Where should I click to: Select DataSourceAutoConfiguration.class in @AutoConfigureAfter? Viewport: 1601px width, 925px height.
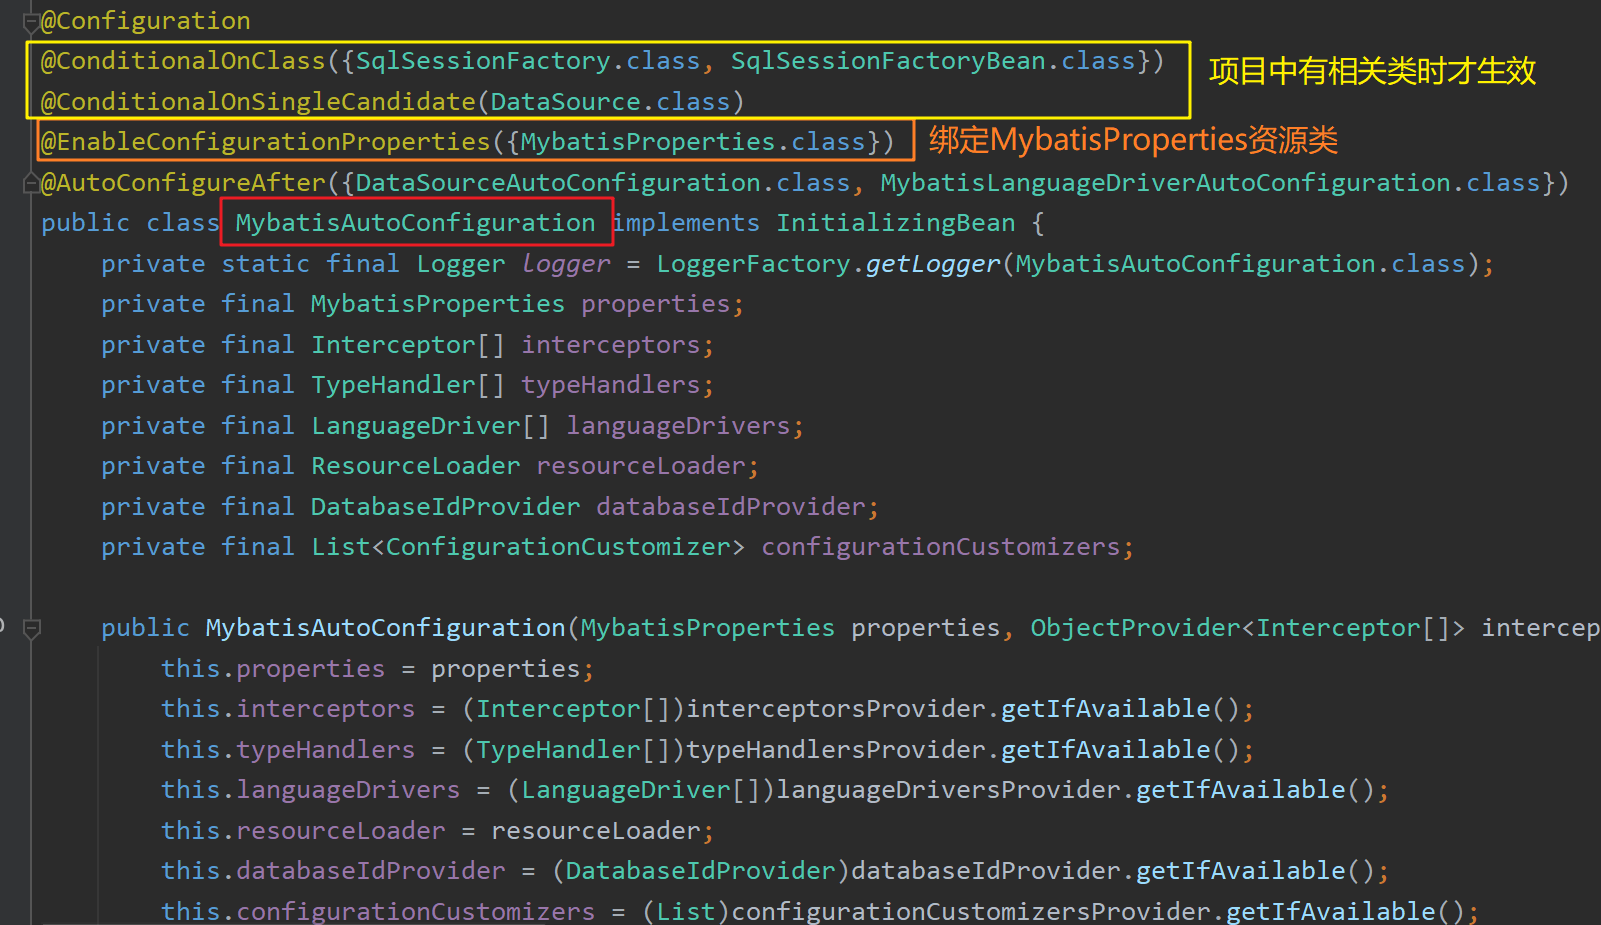[x=603, y=183]
